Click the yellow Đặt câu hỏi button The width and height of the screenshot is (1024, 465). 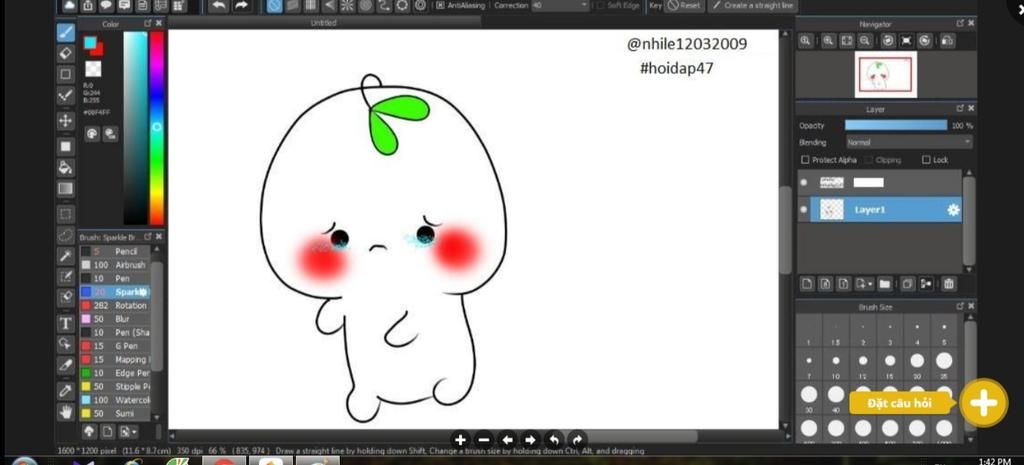900,404
